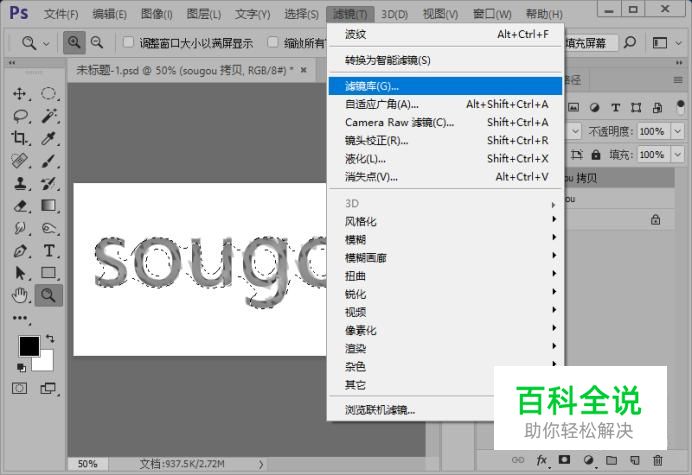
Task: Open the Layer menu
Action: (x=203, y=14)
